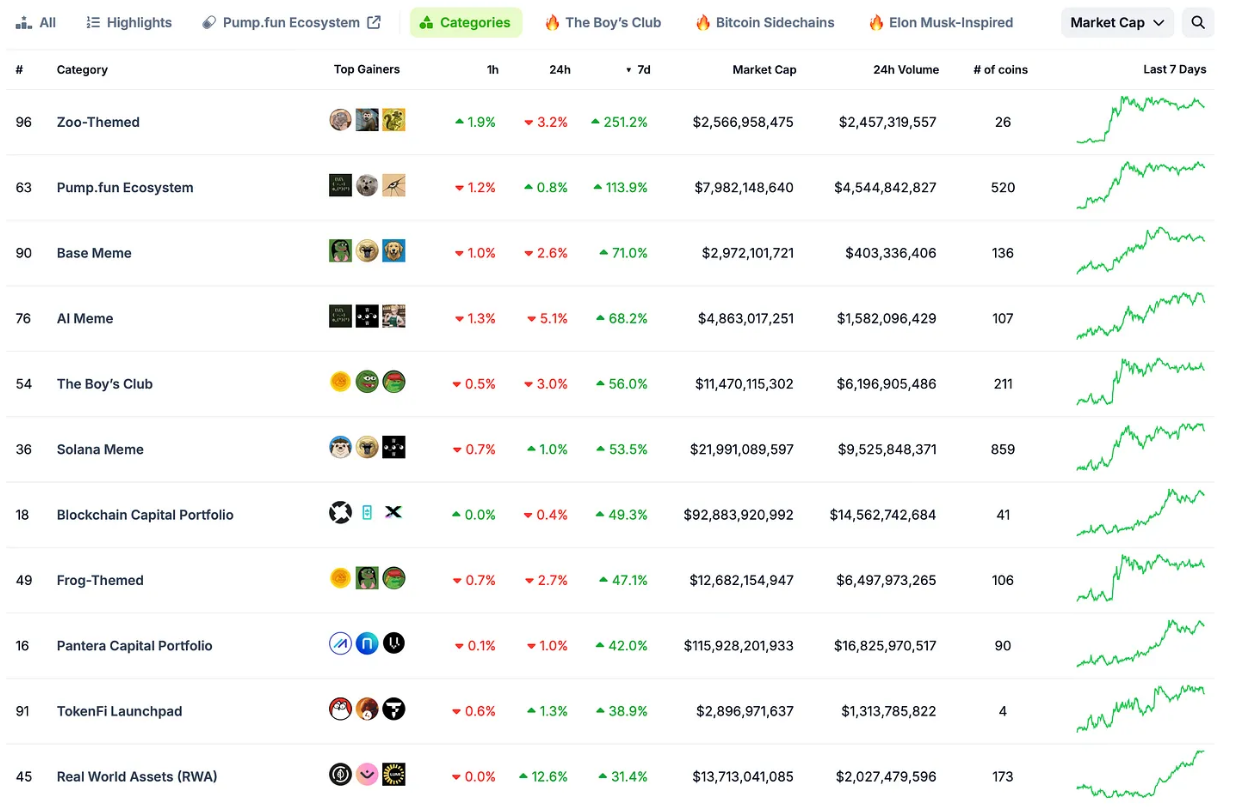Open the Zoo-Themed category link
The width and height of the screenshot is (1235, 811).
pyautogui.click(x=98, y=122)
